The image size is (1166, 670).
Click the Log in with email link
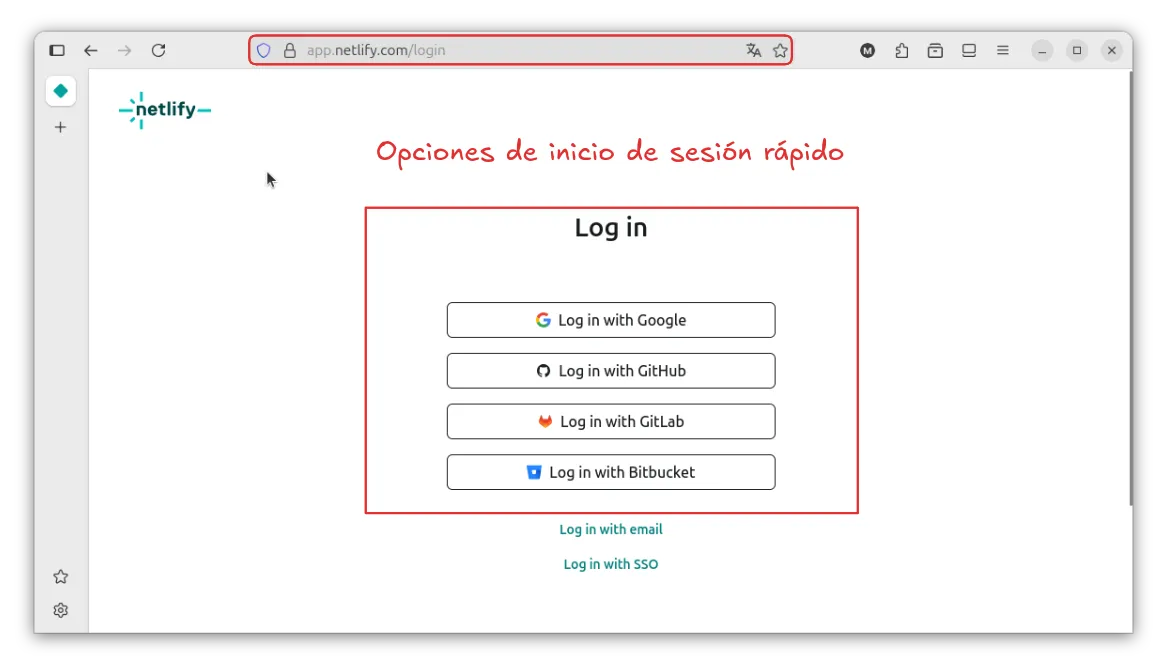point(610,529)
